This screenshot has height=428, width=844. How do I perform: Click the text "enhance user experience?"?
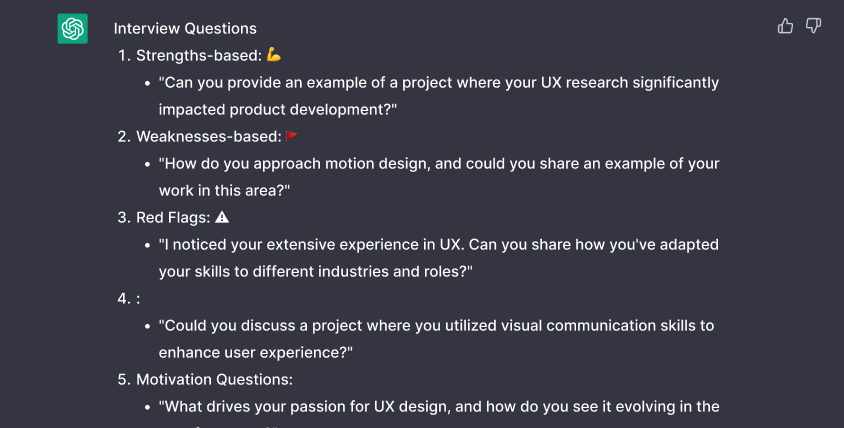(x=256, y=352)
